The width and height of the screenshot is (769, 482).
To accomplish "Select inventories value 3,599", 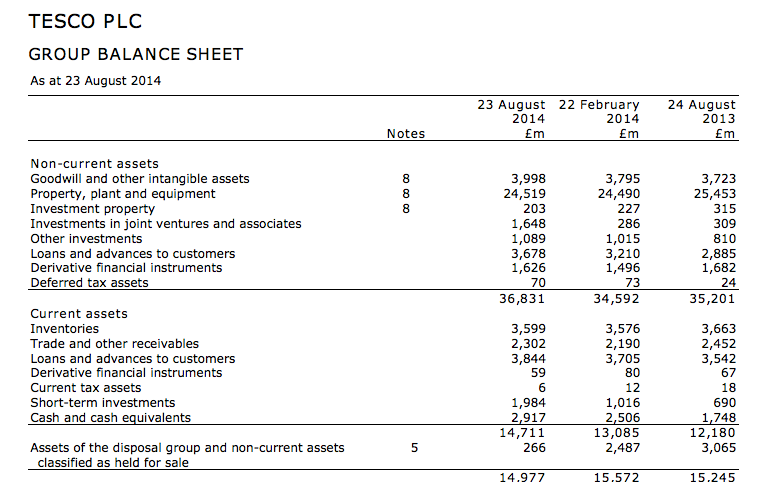I will 528,329.
